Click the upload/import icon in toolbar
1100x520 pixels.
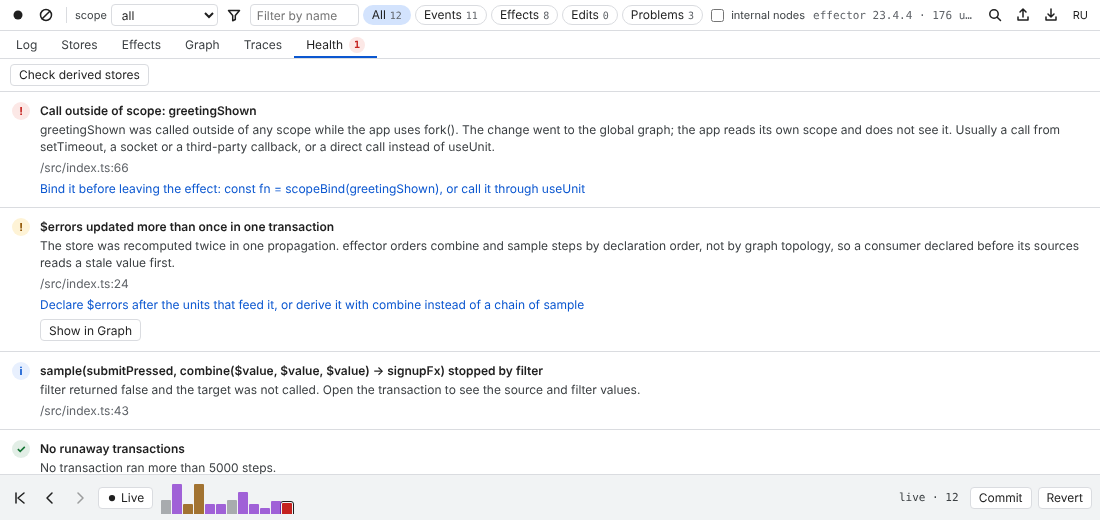click(1023, 15)
